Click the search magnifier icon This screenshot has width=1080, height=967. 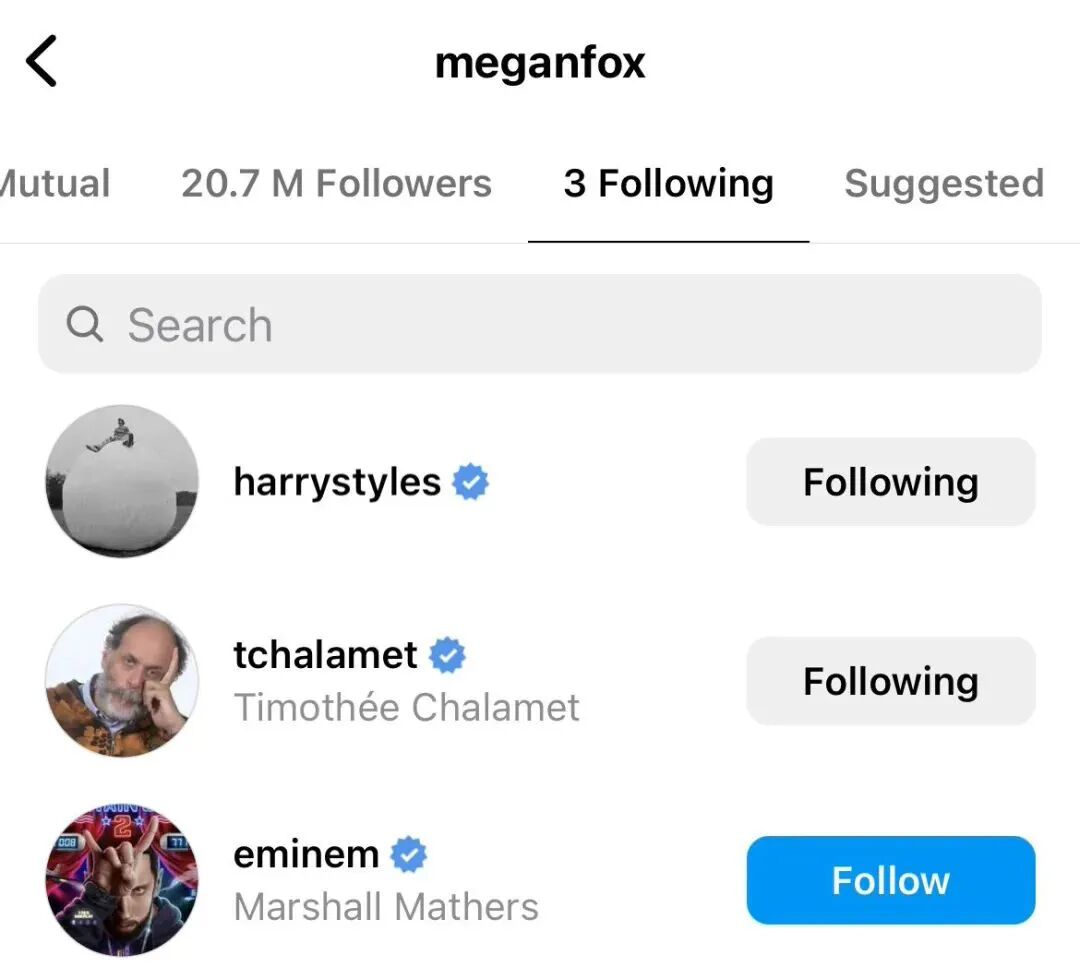coord(84,324)
